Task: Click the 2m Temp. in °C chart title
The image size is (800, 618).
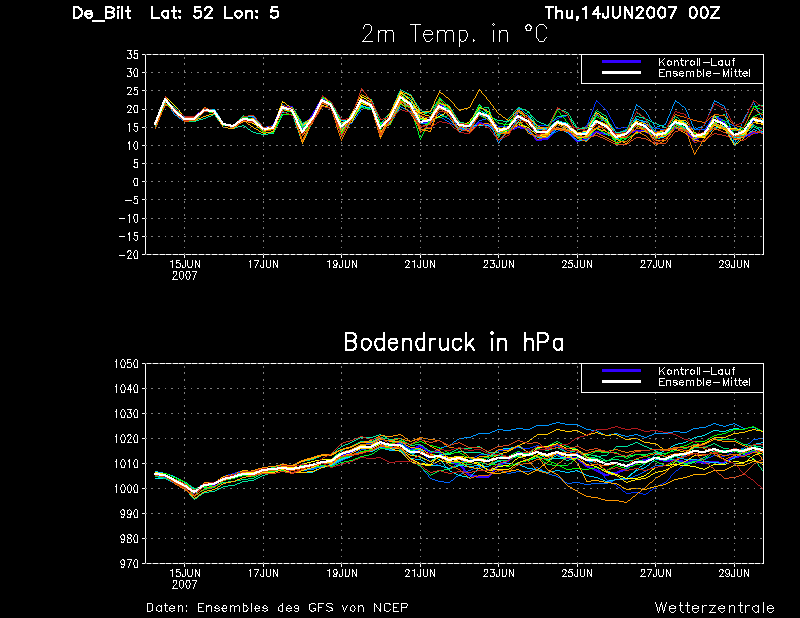Action: click(454, 34)
